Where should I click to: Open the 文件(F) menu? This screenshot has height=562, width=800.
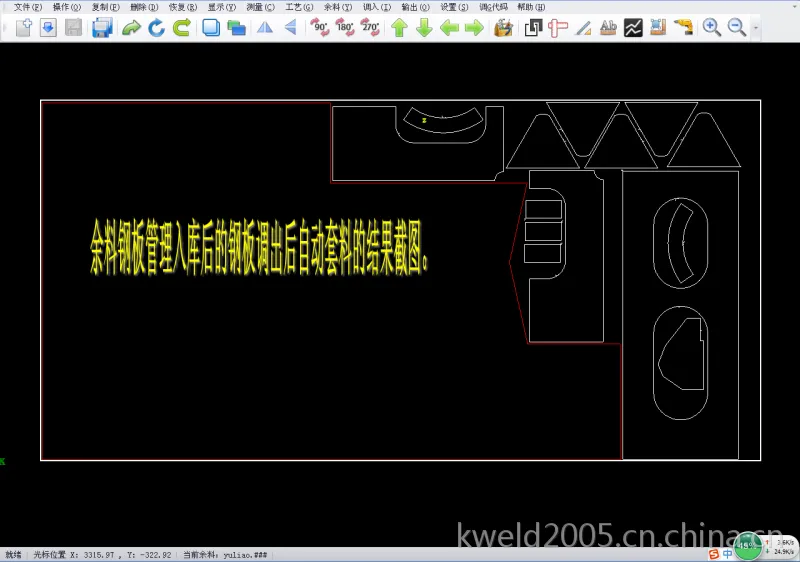tap(28, 7)
